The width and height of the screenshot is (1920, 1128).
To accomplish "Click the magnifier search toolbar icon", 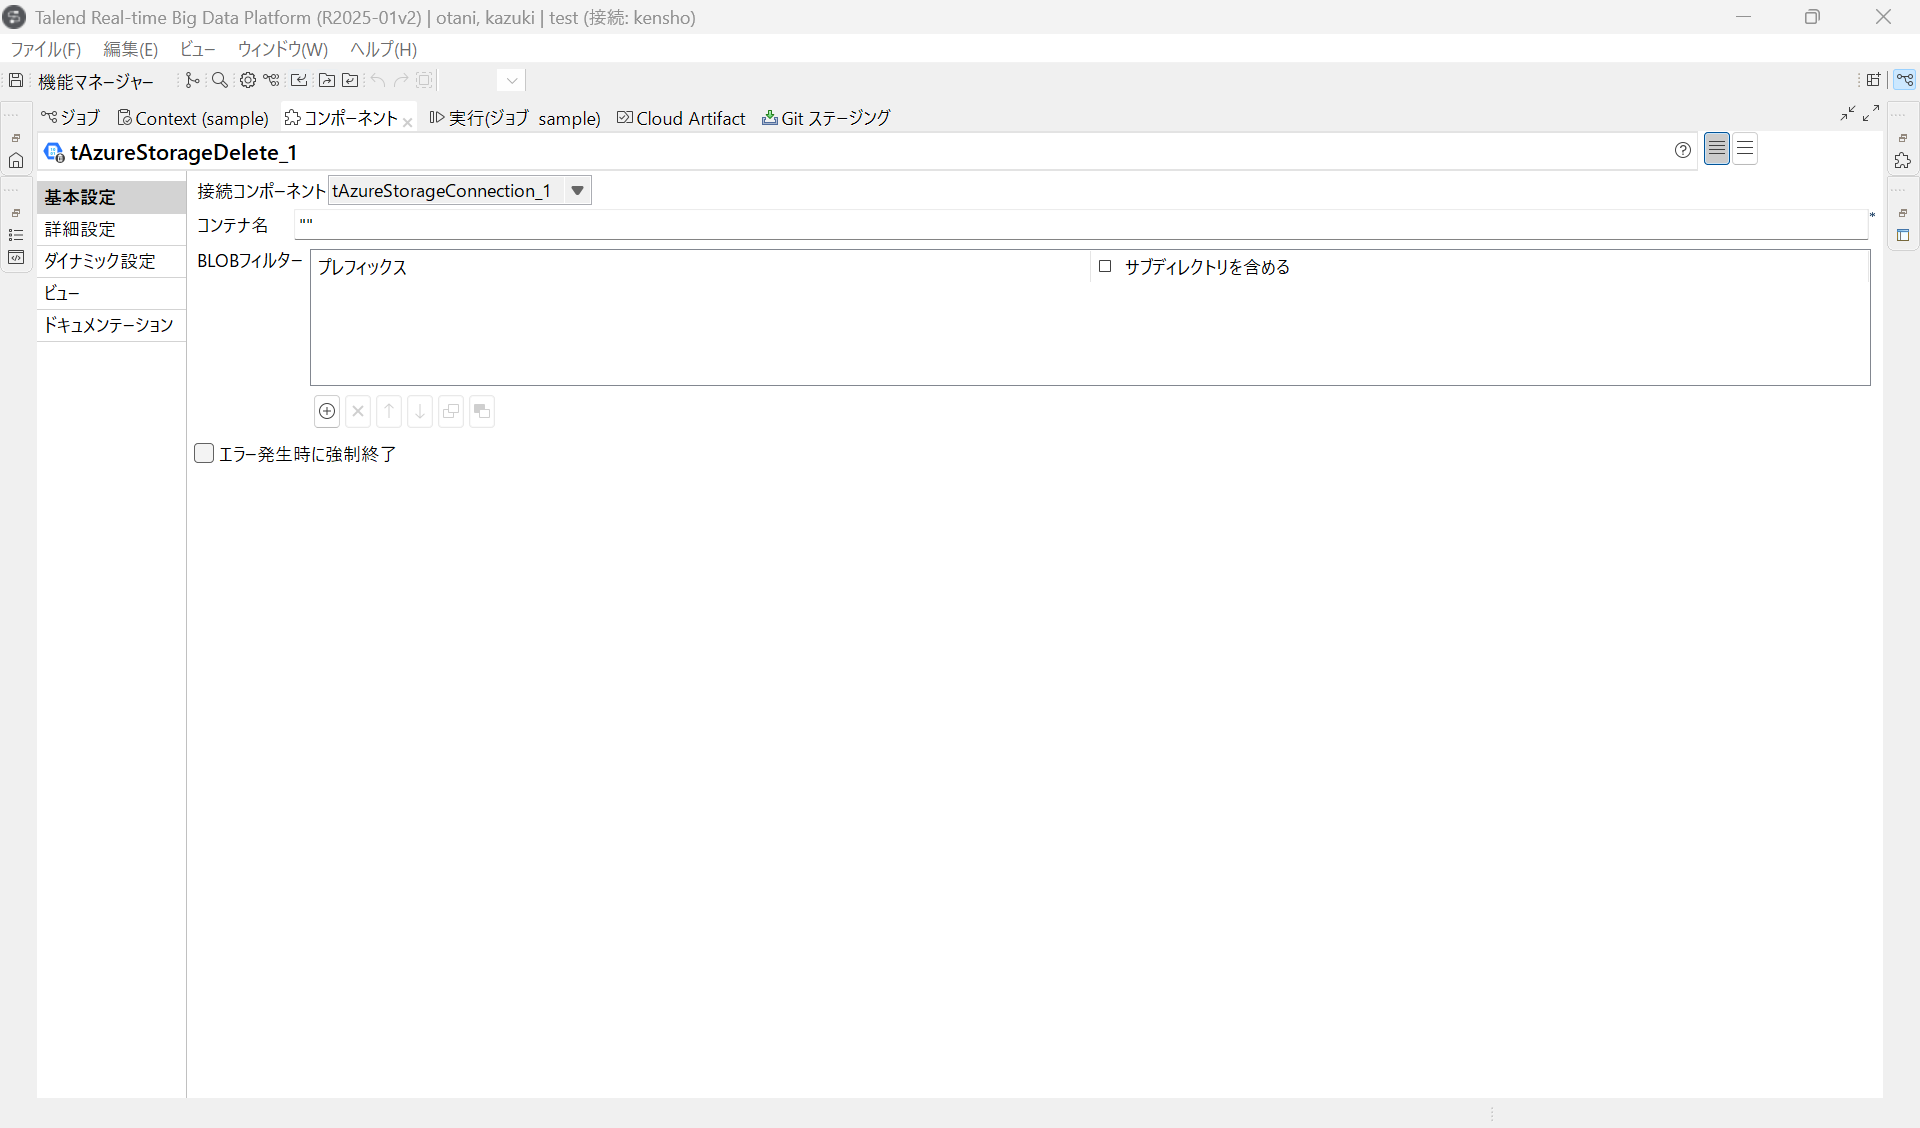I will coord(220,80).
